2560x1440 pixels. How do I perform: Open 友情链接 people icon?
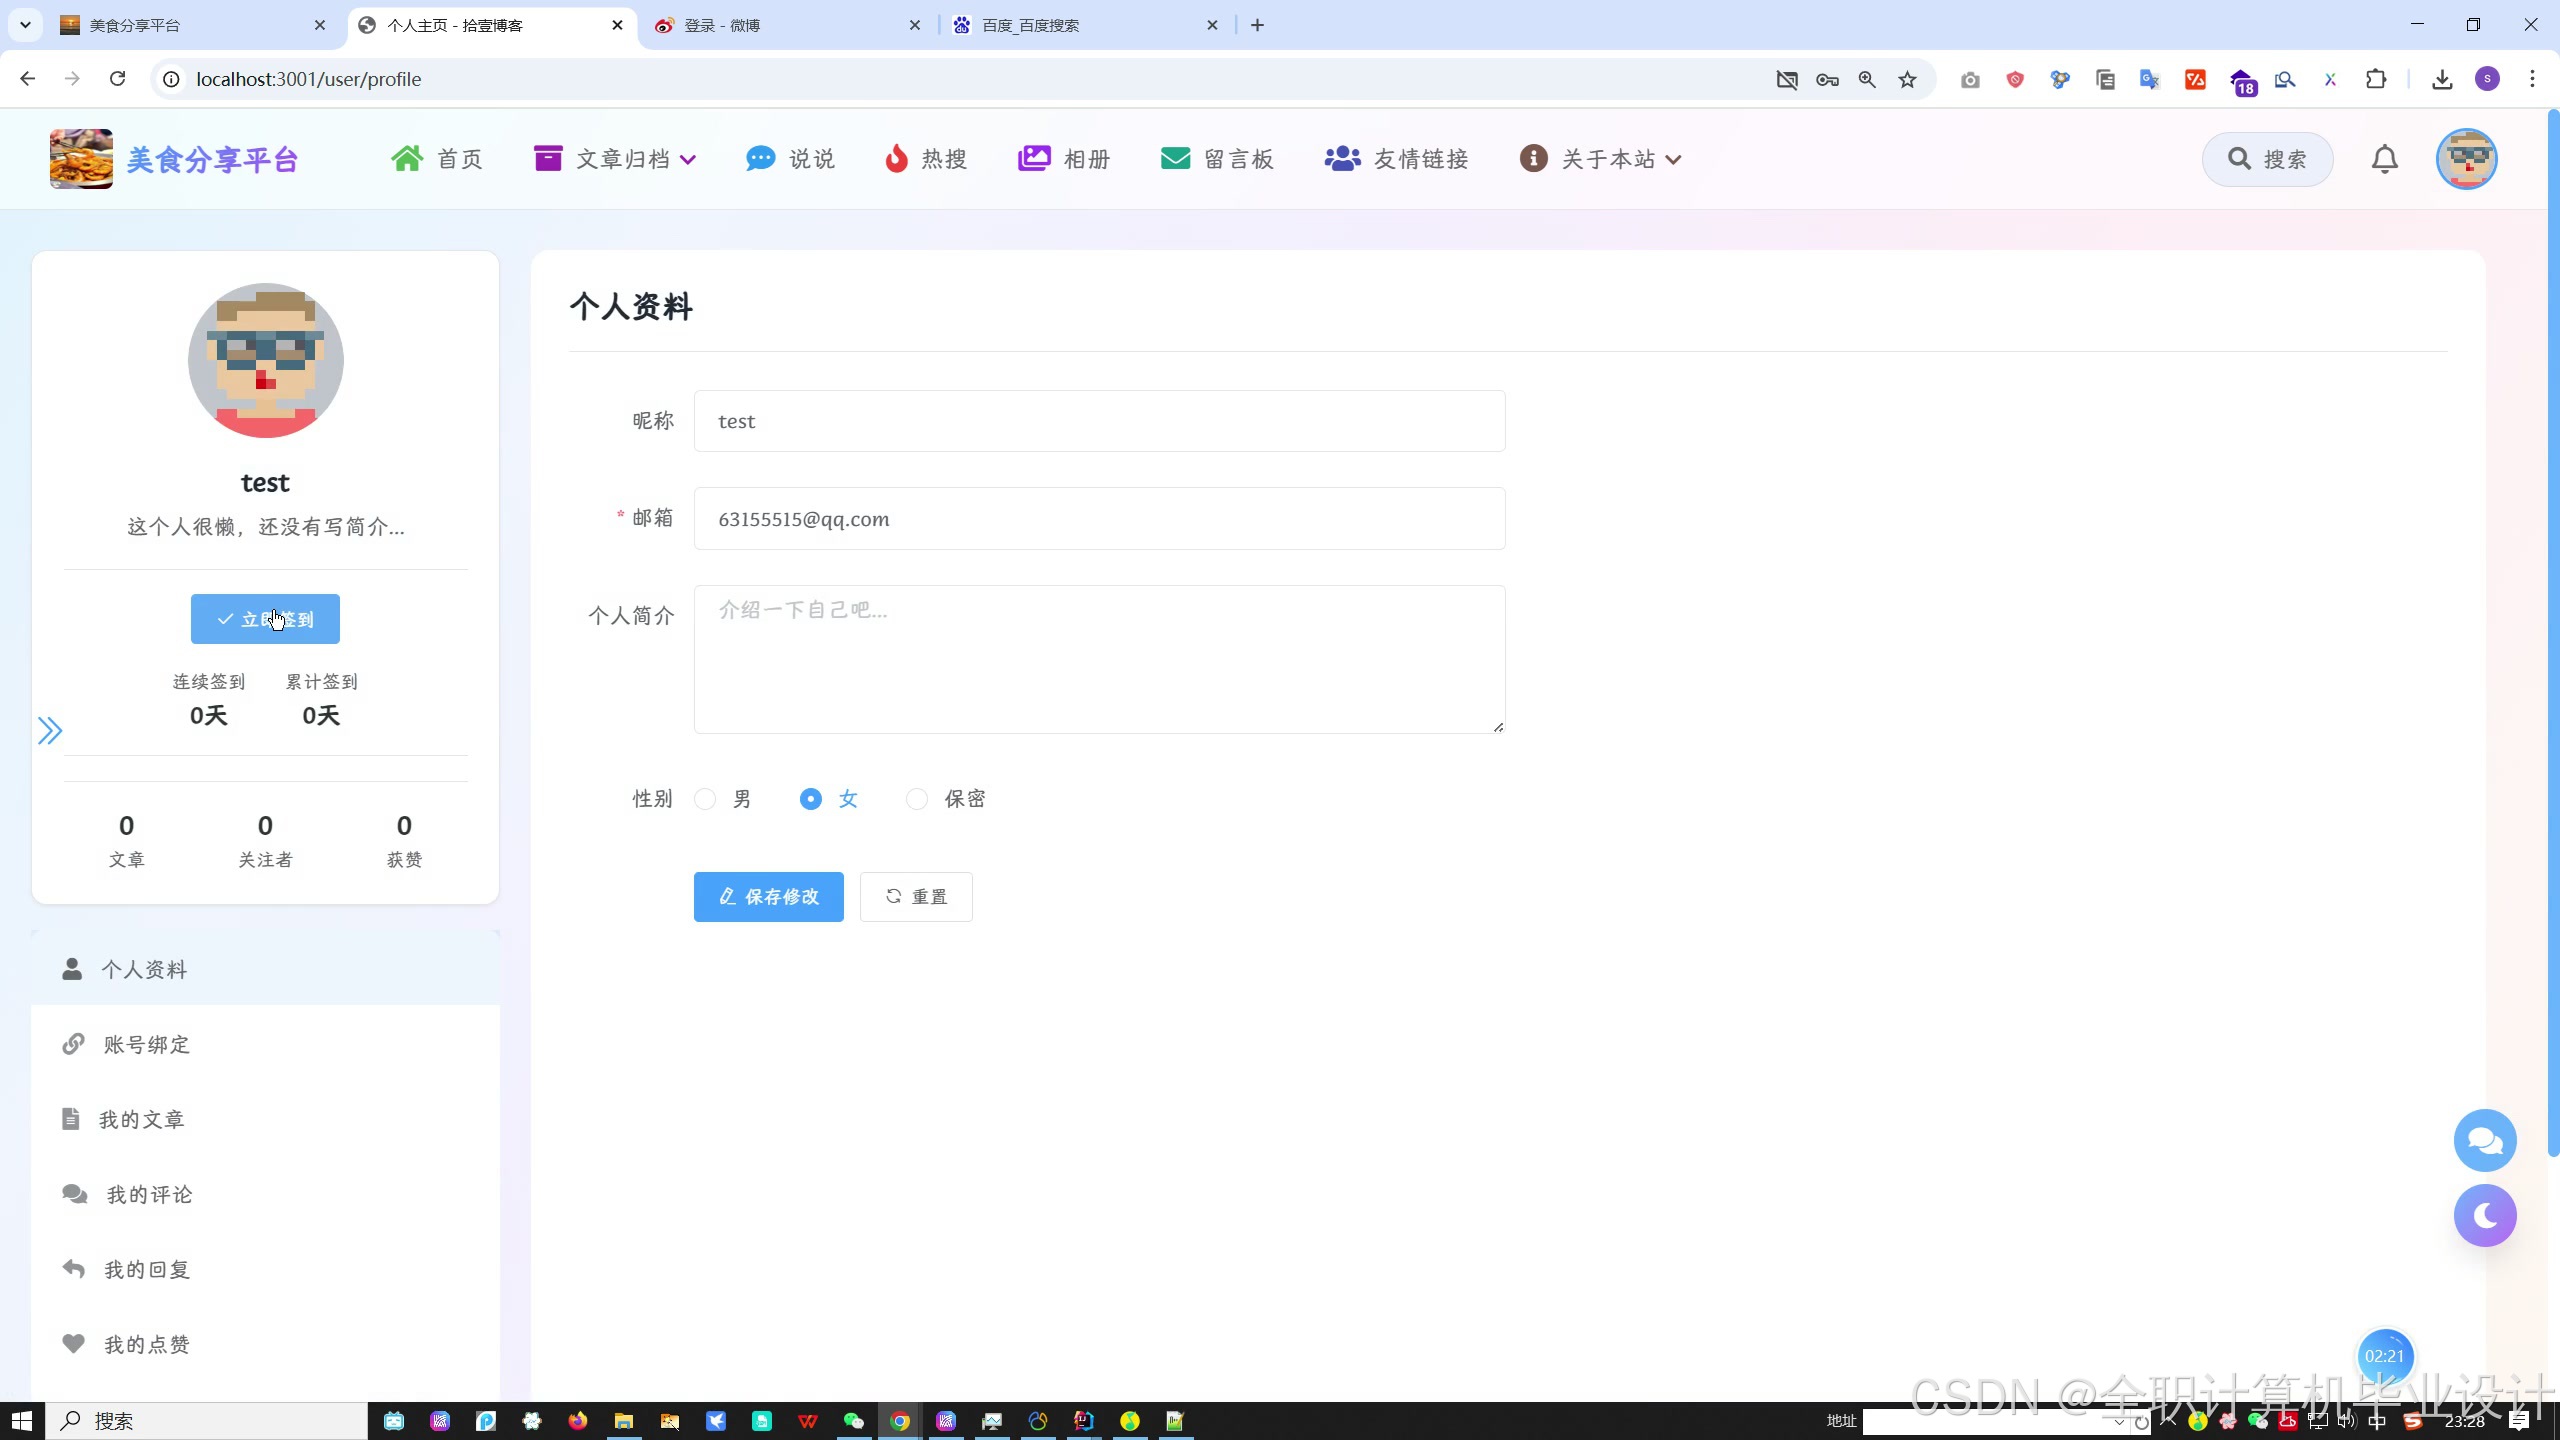pos(1342,159)
